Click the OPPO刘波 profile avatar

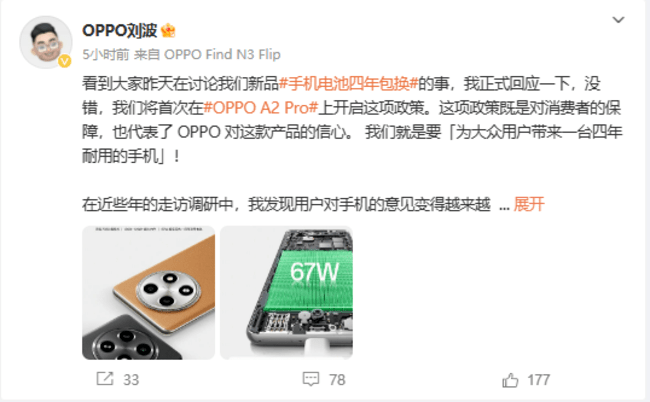tap(46, 42)
